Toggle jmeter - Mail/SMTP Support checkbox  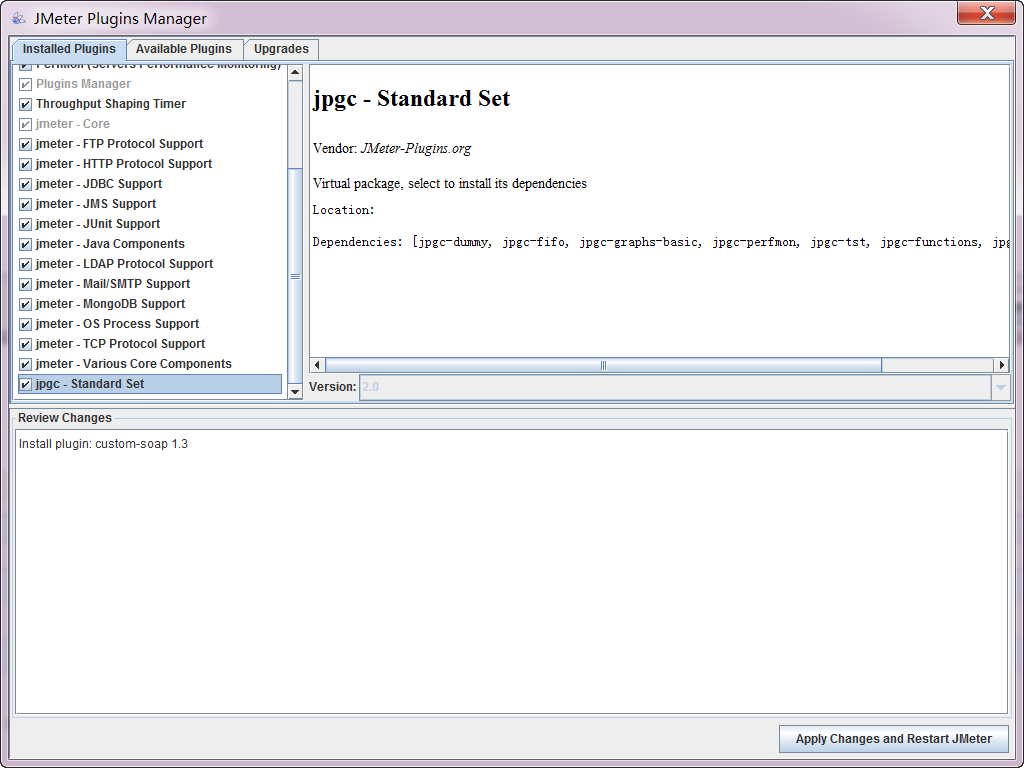(25, 285)
